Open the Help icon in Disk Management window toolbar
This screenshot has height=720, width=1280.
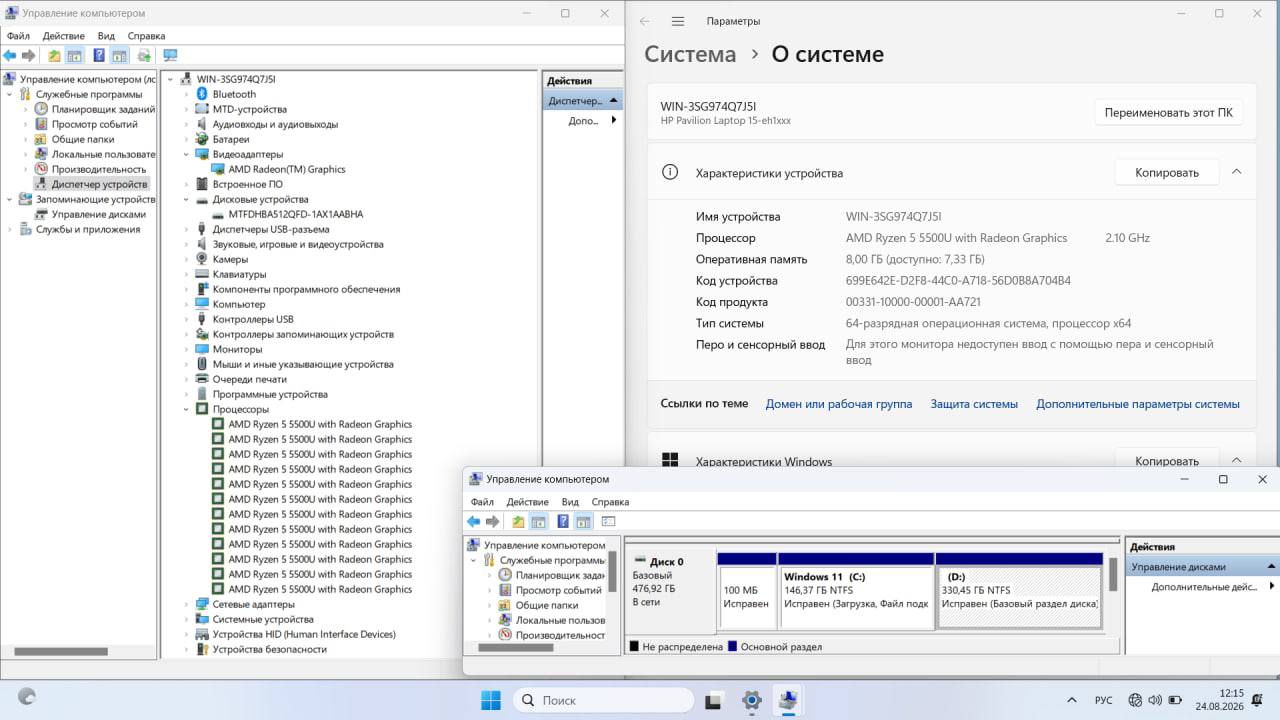coord(563,522)
